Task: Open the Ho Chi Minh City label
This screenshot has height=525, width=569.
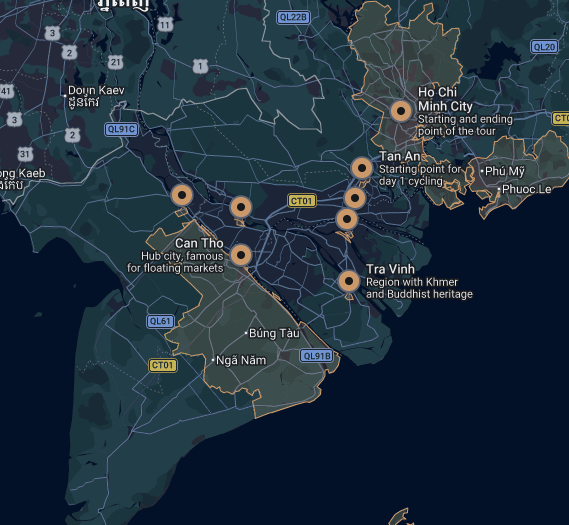Action: [x=445, y=99]
